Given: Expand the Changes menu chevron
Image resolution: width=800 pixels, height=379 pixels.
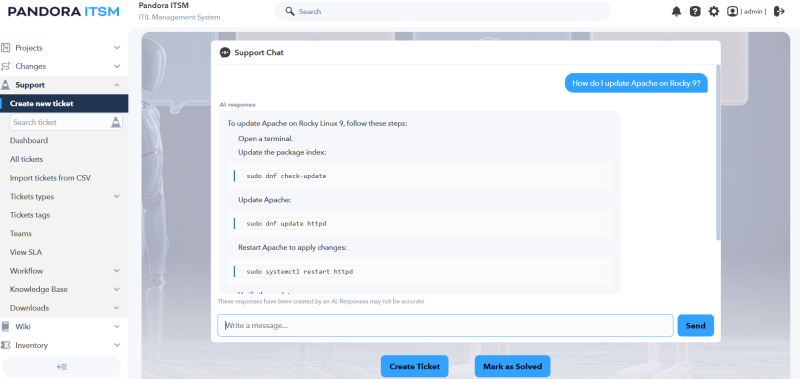Looking at the screenshot, I should click(117, 66).
